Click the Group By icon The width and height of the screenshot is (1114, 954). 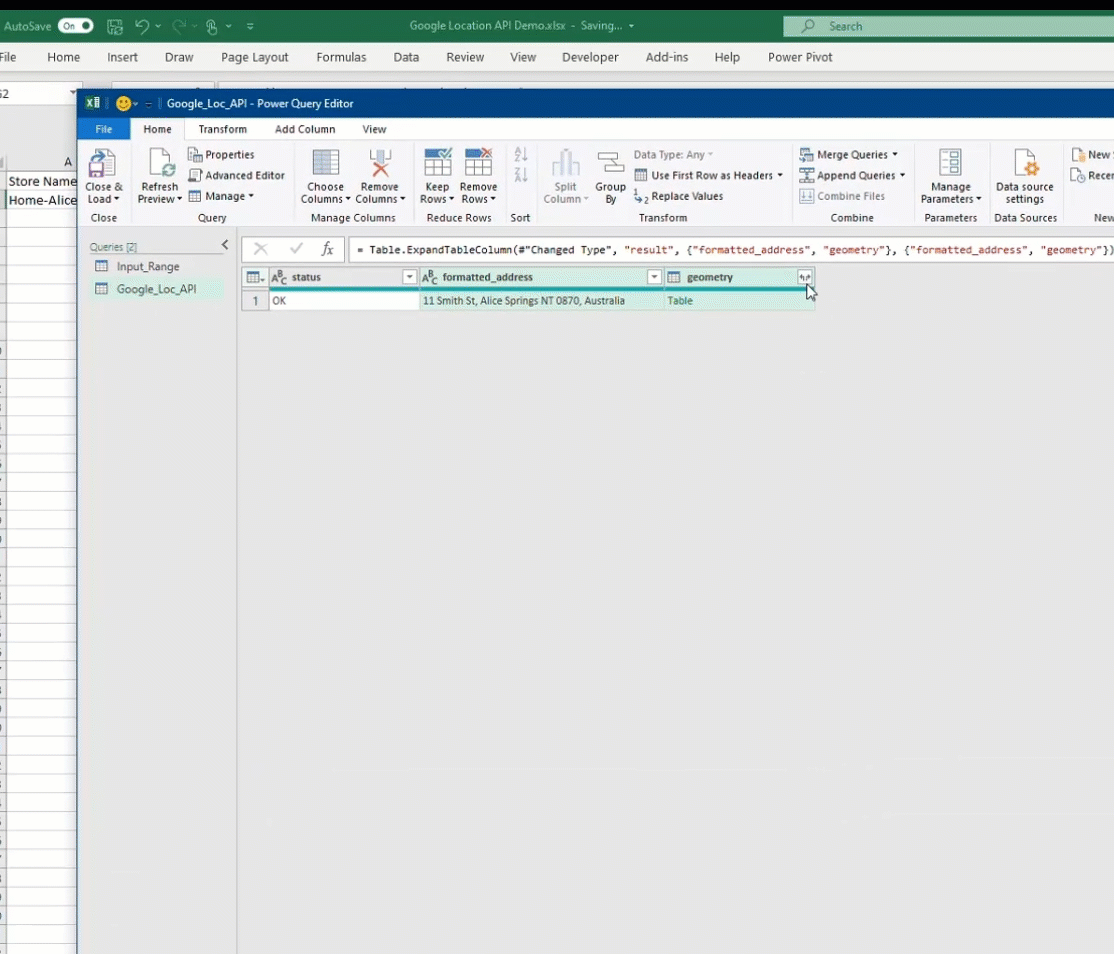(x=610, y=163)
